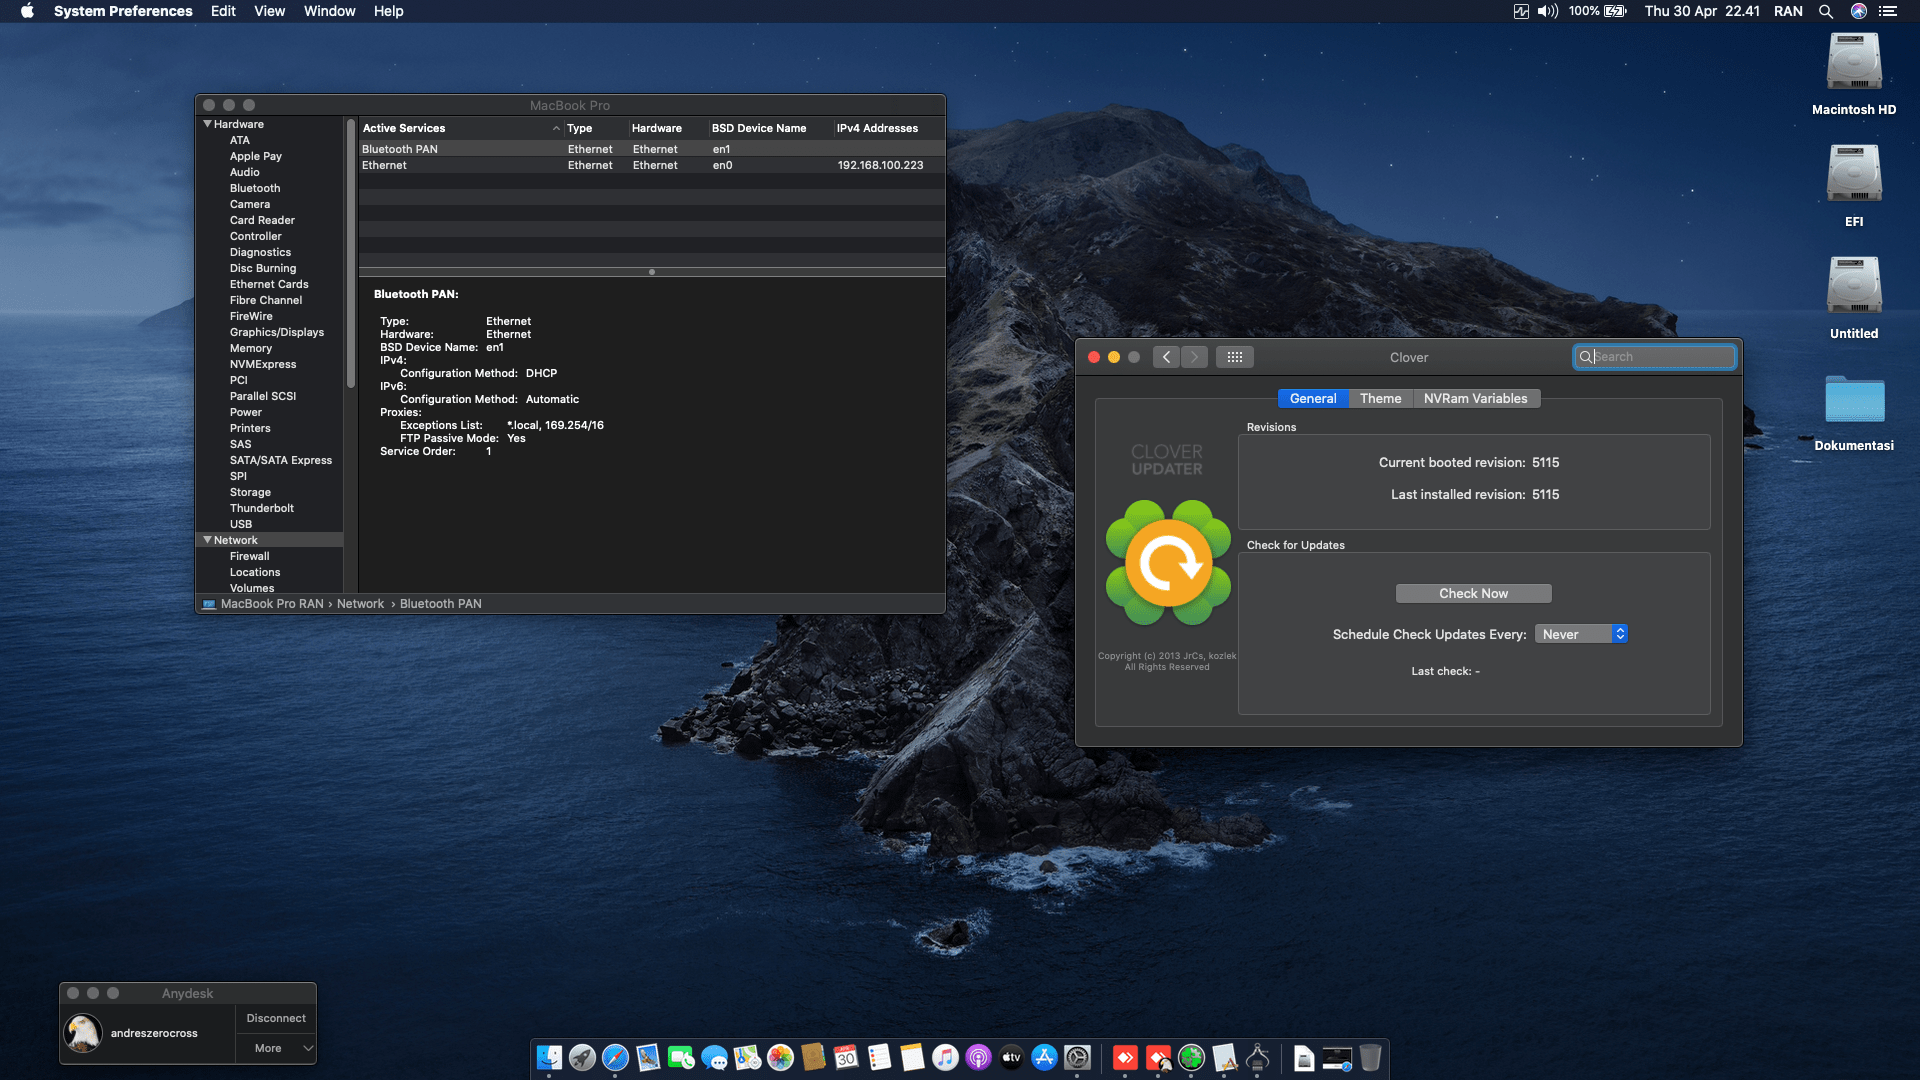
Task: Open Maps from the dock
Action: pyautogui.click(x=747, y=1057)
